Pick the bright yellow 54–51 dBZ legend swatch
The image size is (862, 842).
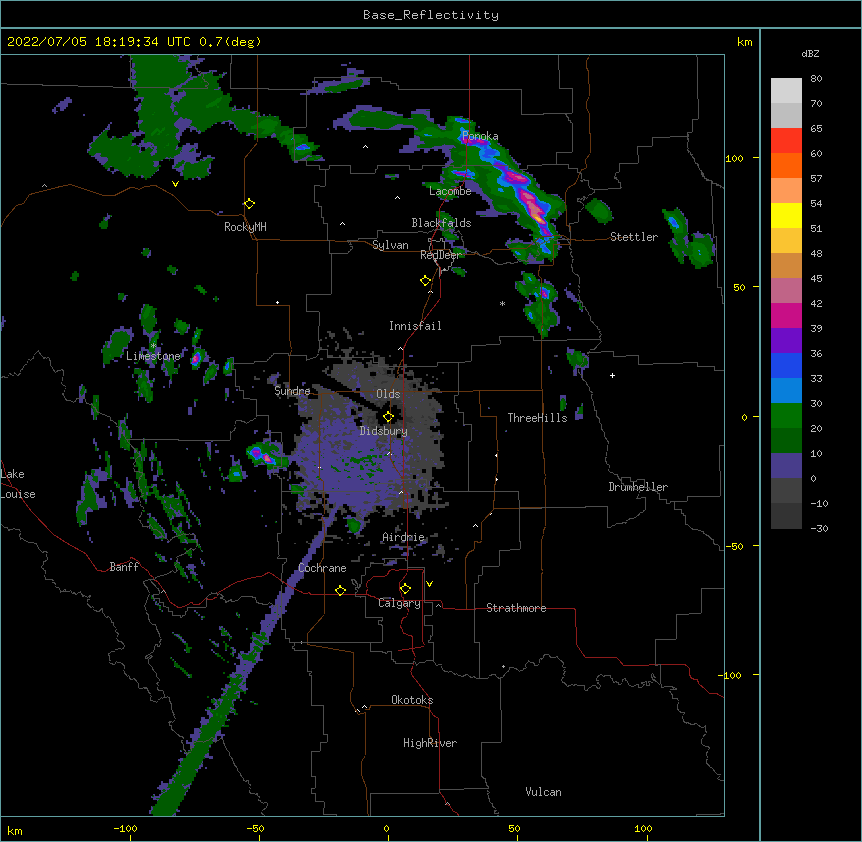click(x=786, y=215)
